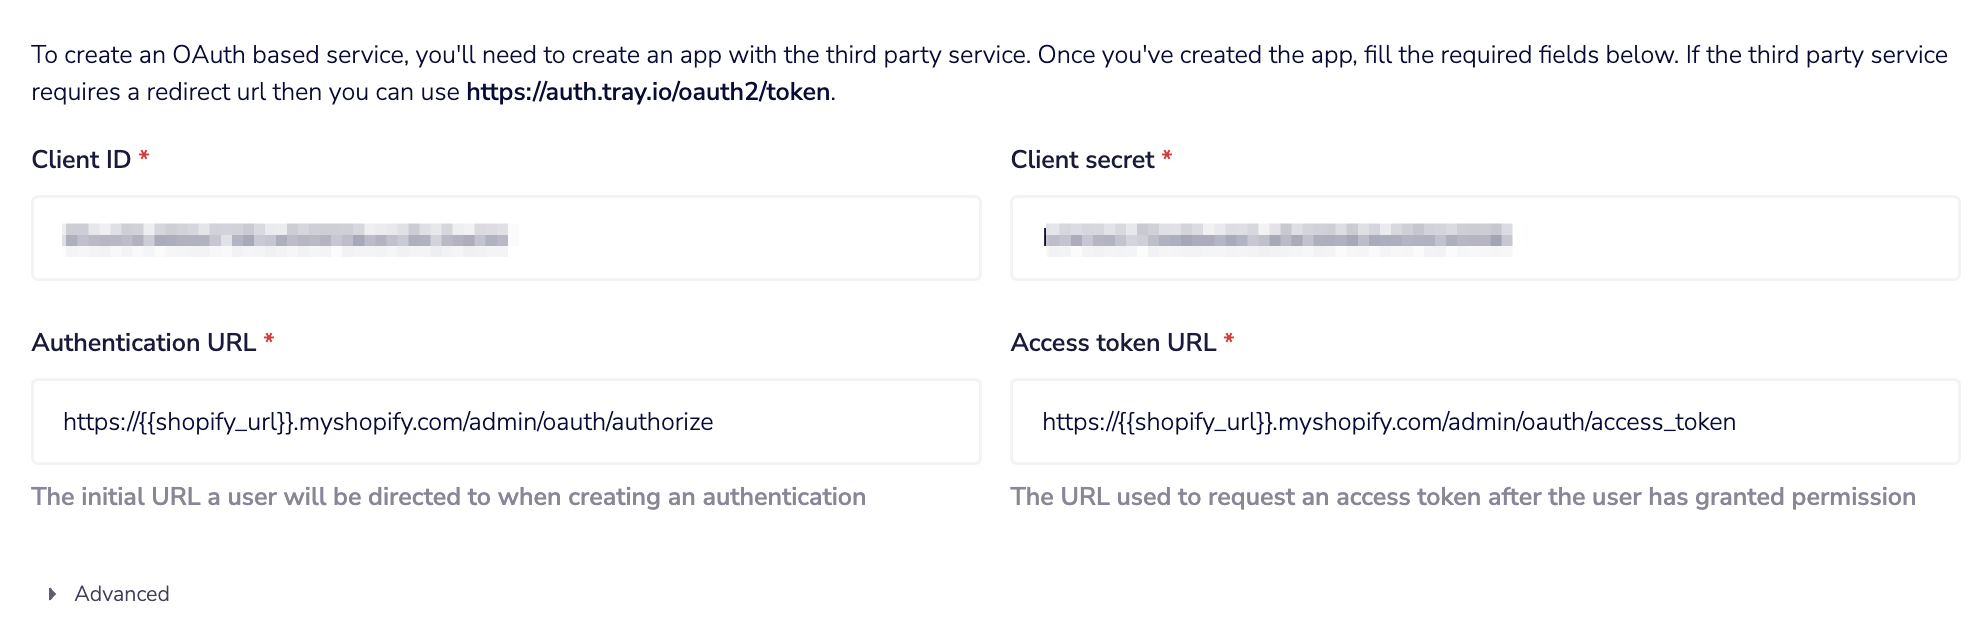Click the auth.tray.io/oauth2/token redirect URL link
Screen dimensions: 1987x626
click(x=648, y=91)
